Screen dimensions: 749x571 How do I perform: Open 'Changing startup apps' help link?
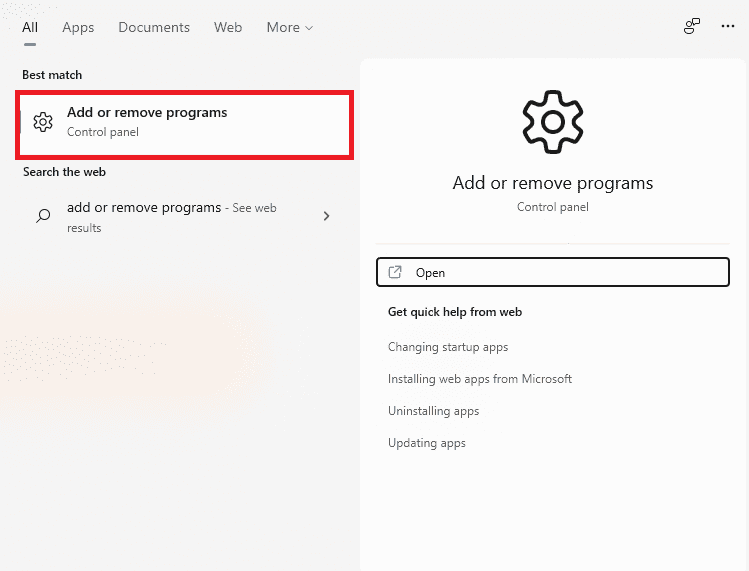click(448, 347)
